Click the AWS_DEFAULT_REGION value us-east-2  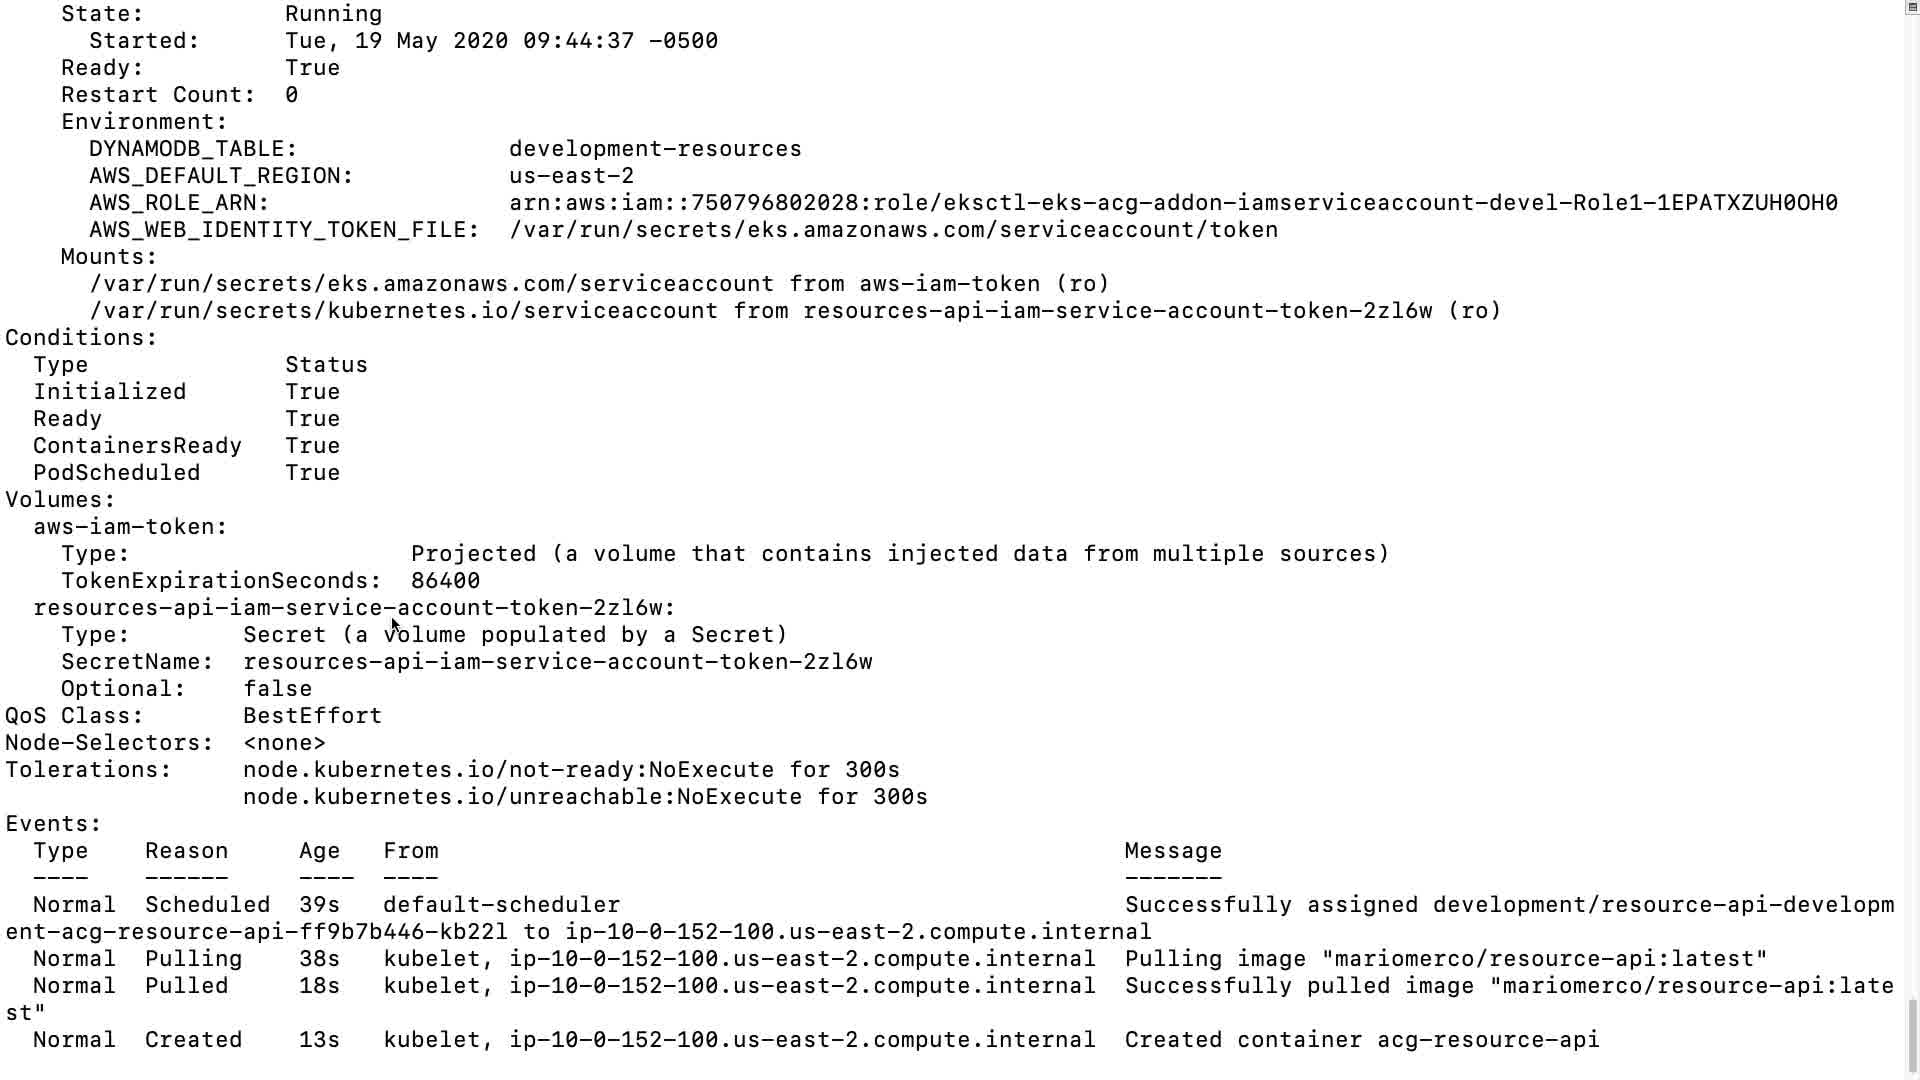[x=571, y=176]
